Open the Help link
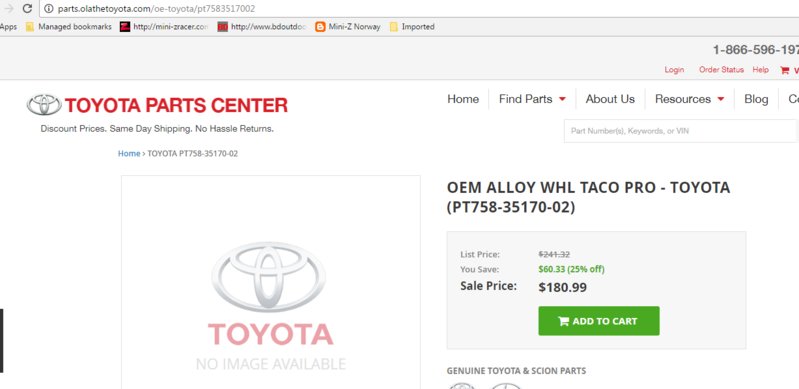The width and height of the screenshot is (799, 389). [760, 70]
